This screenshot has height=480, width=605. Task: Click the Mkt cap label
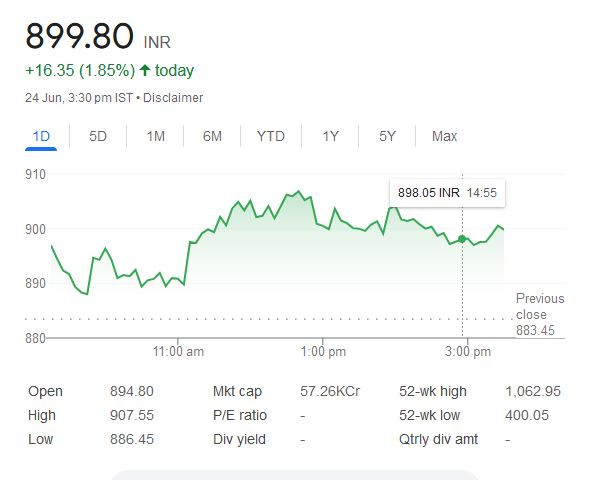tap(238, 391)
